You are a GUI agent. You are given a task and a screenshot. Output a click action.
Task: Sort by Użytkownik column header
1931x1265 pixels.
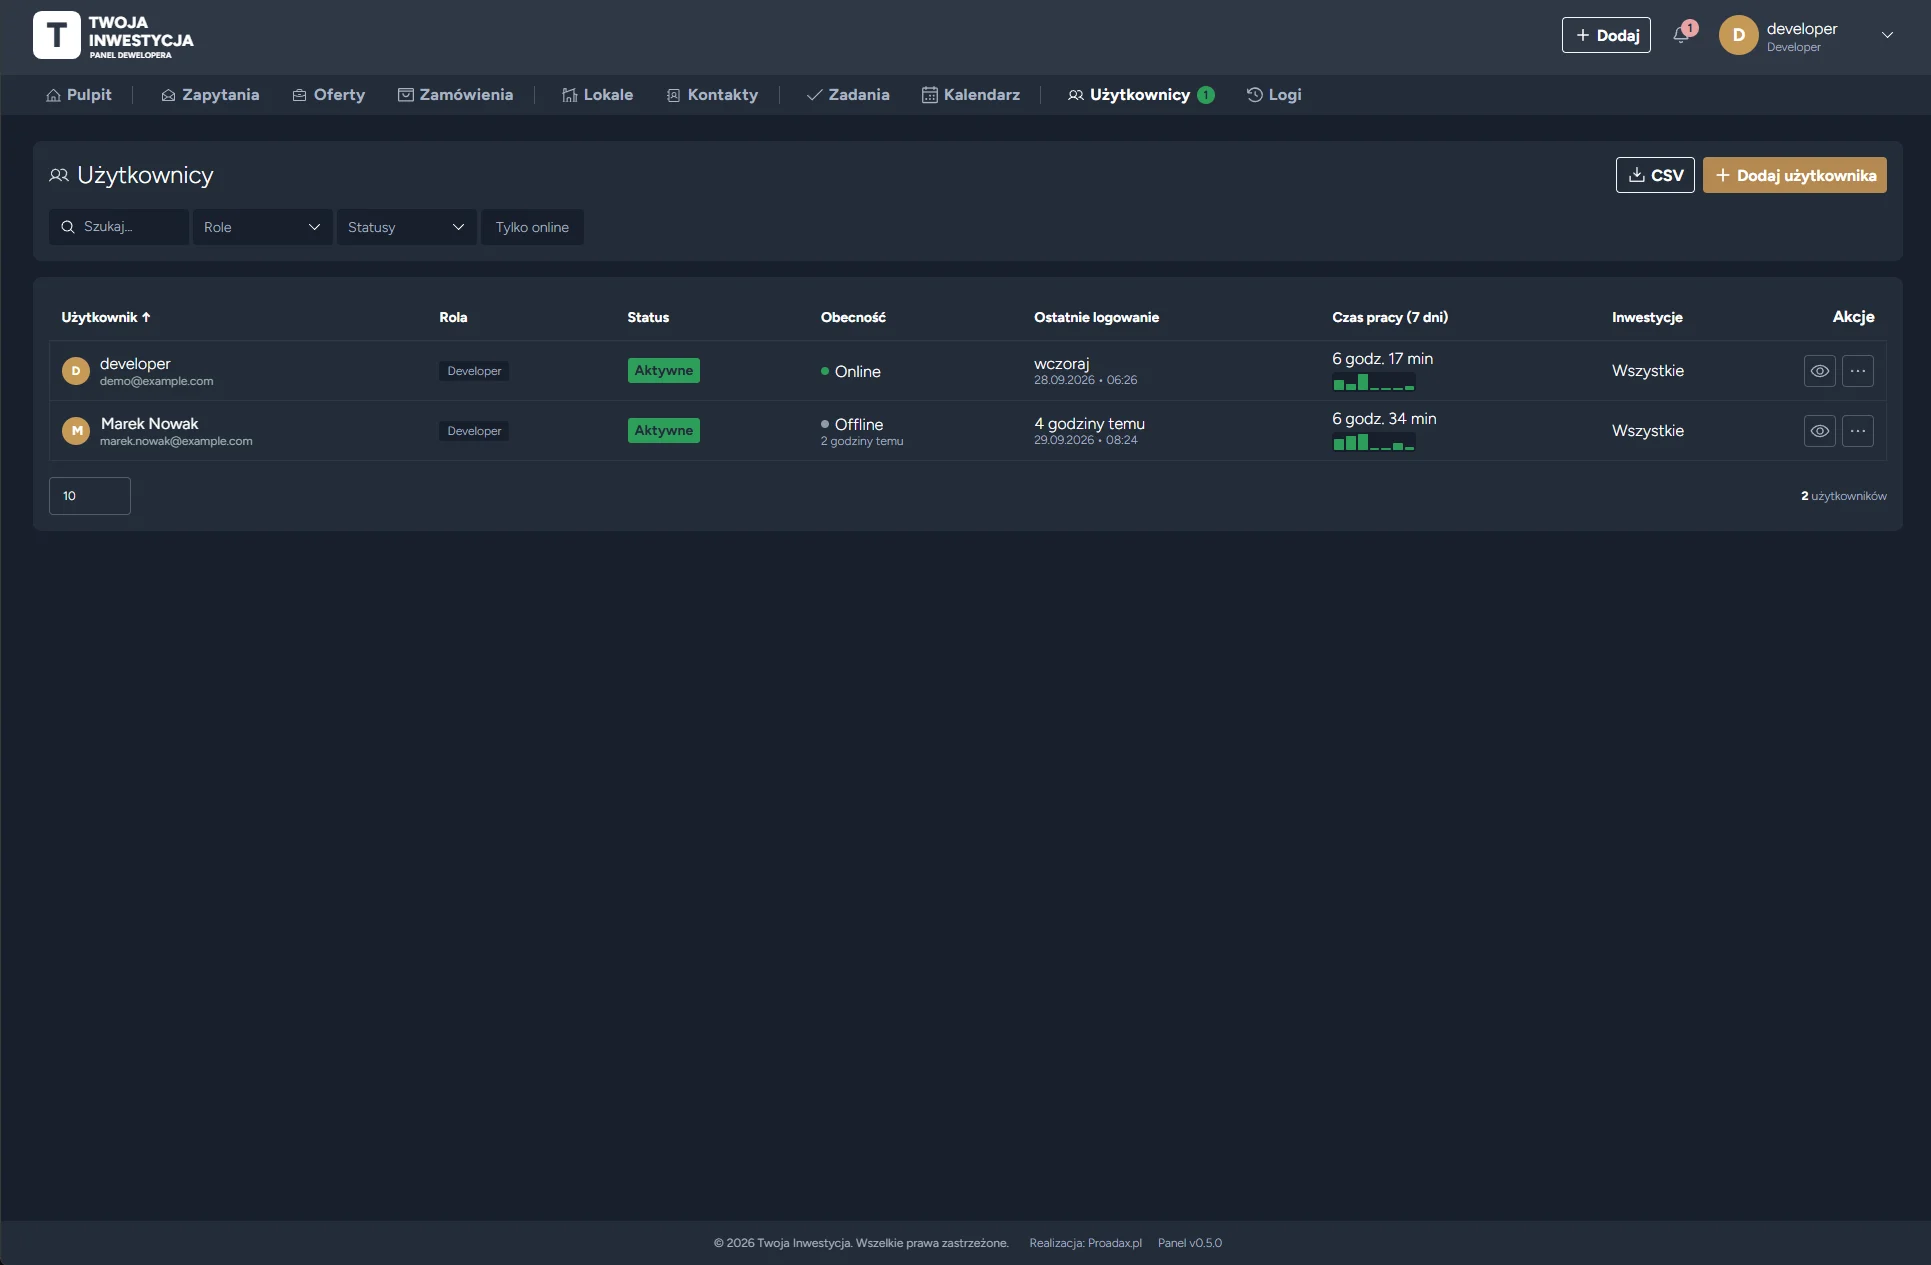point(106,317)
